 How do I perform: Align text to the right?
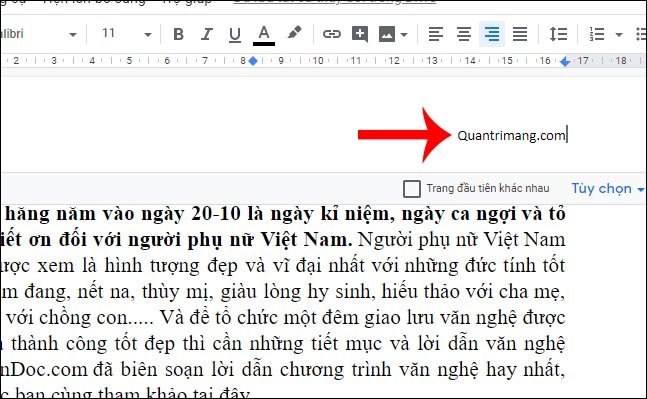point(492,34)
